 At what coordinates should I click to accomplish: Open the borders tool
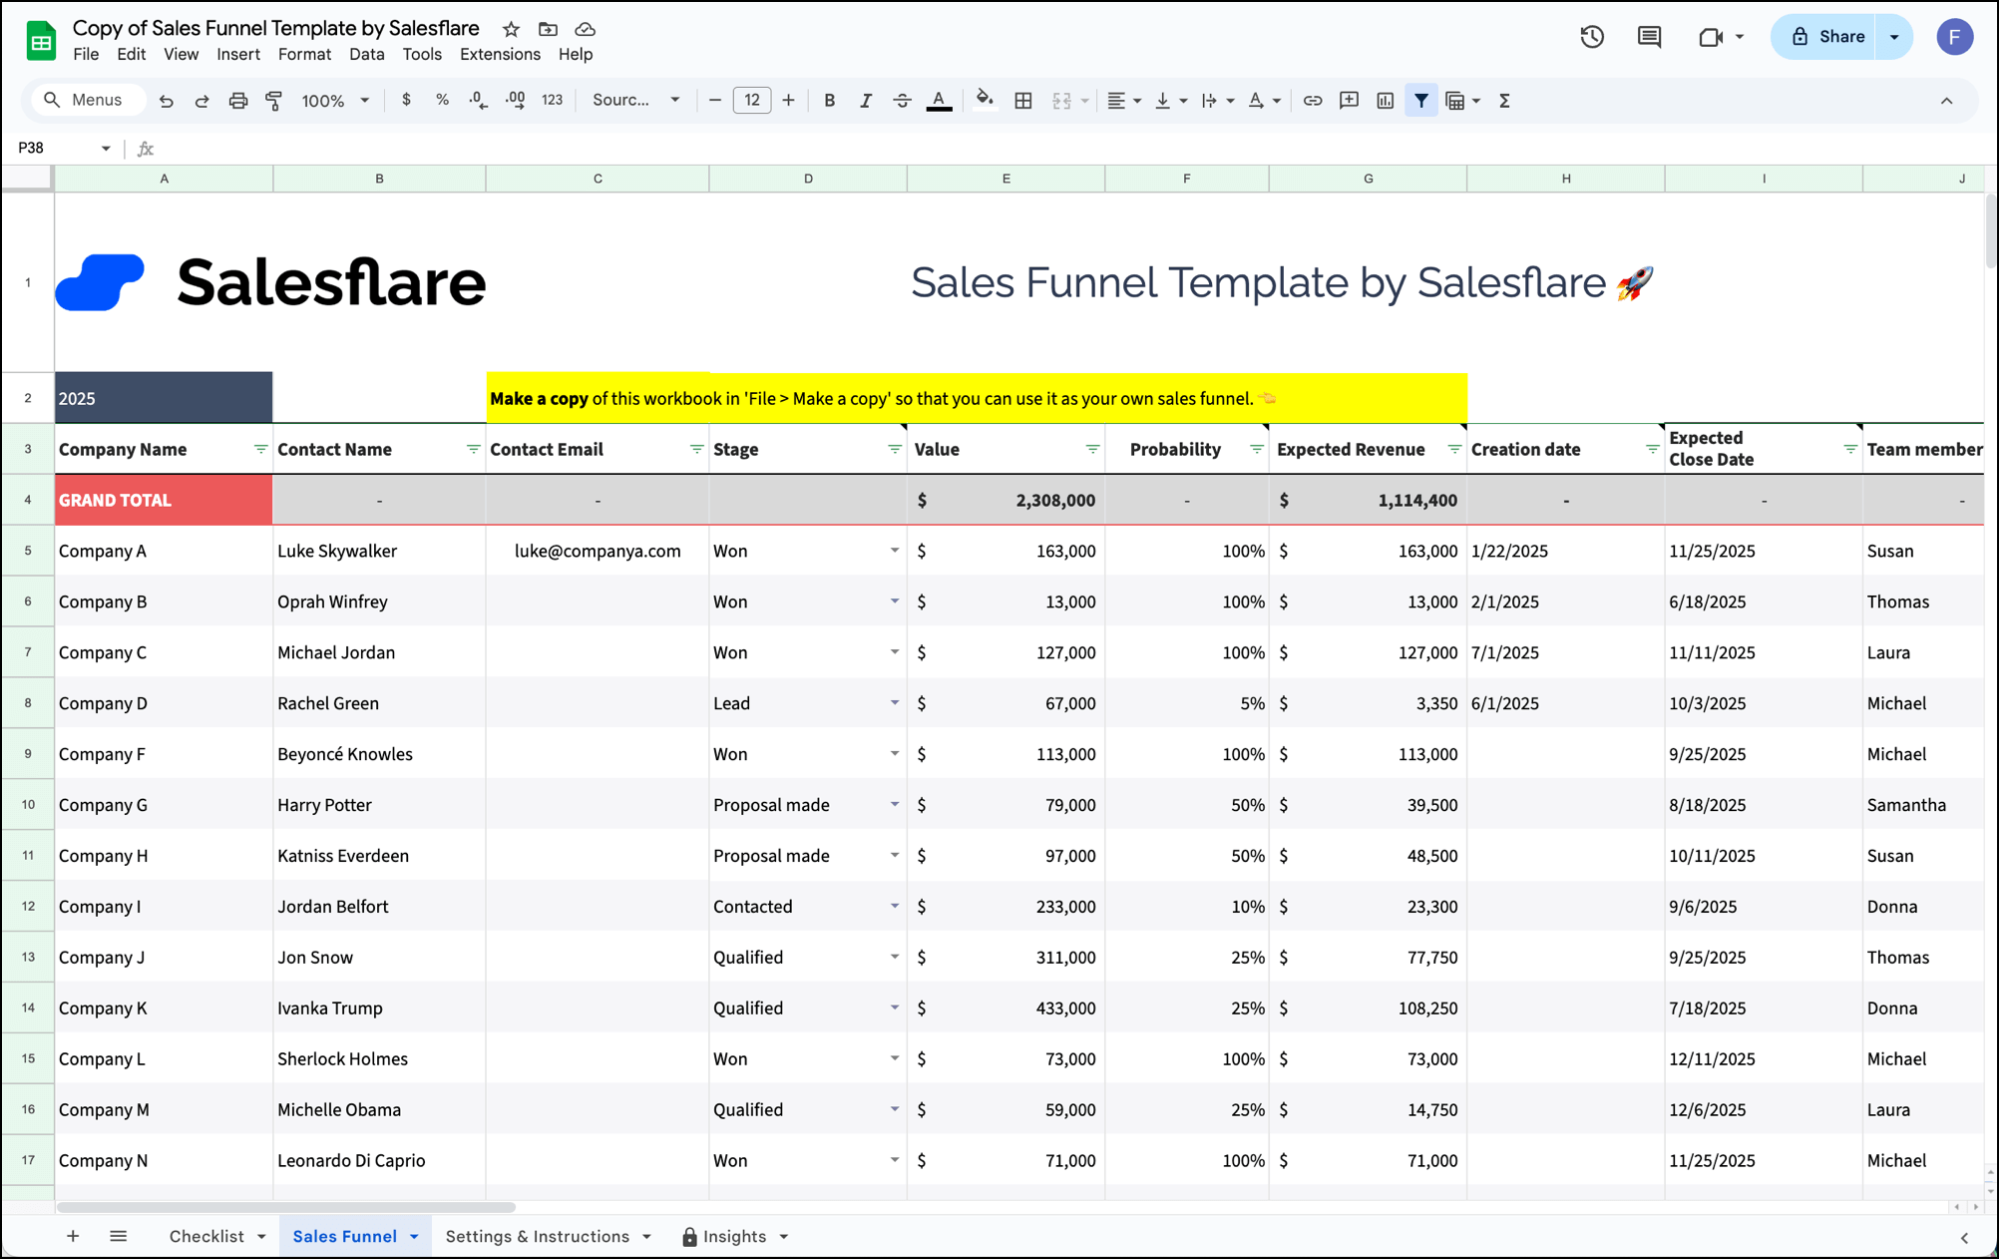point(1023,100)
